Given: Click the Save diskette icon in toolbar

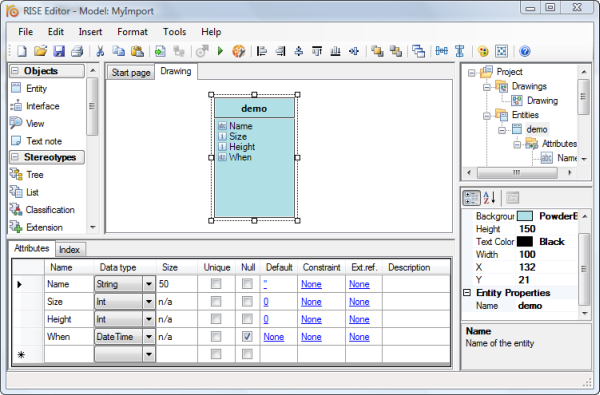Looking at the screenshot, I should click(x=59, y=51).
